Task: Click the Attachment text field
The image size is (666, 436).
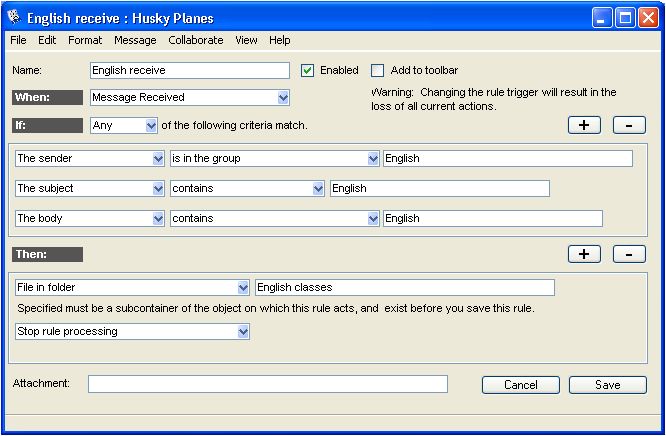Action: point(267,384)
